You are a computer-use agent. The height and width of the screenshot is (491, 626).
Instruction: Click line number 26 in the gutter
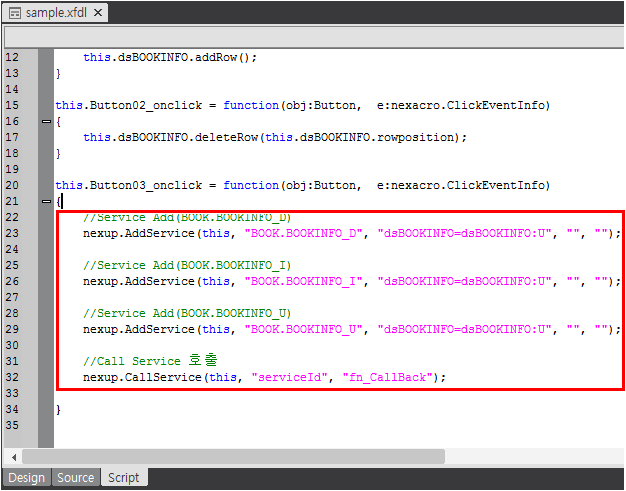pos(12,281)
